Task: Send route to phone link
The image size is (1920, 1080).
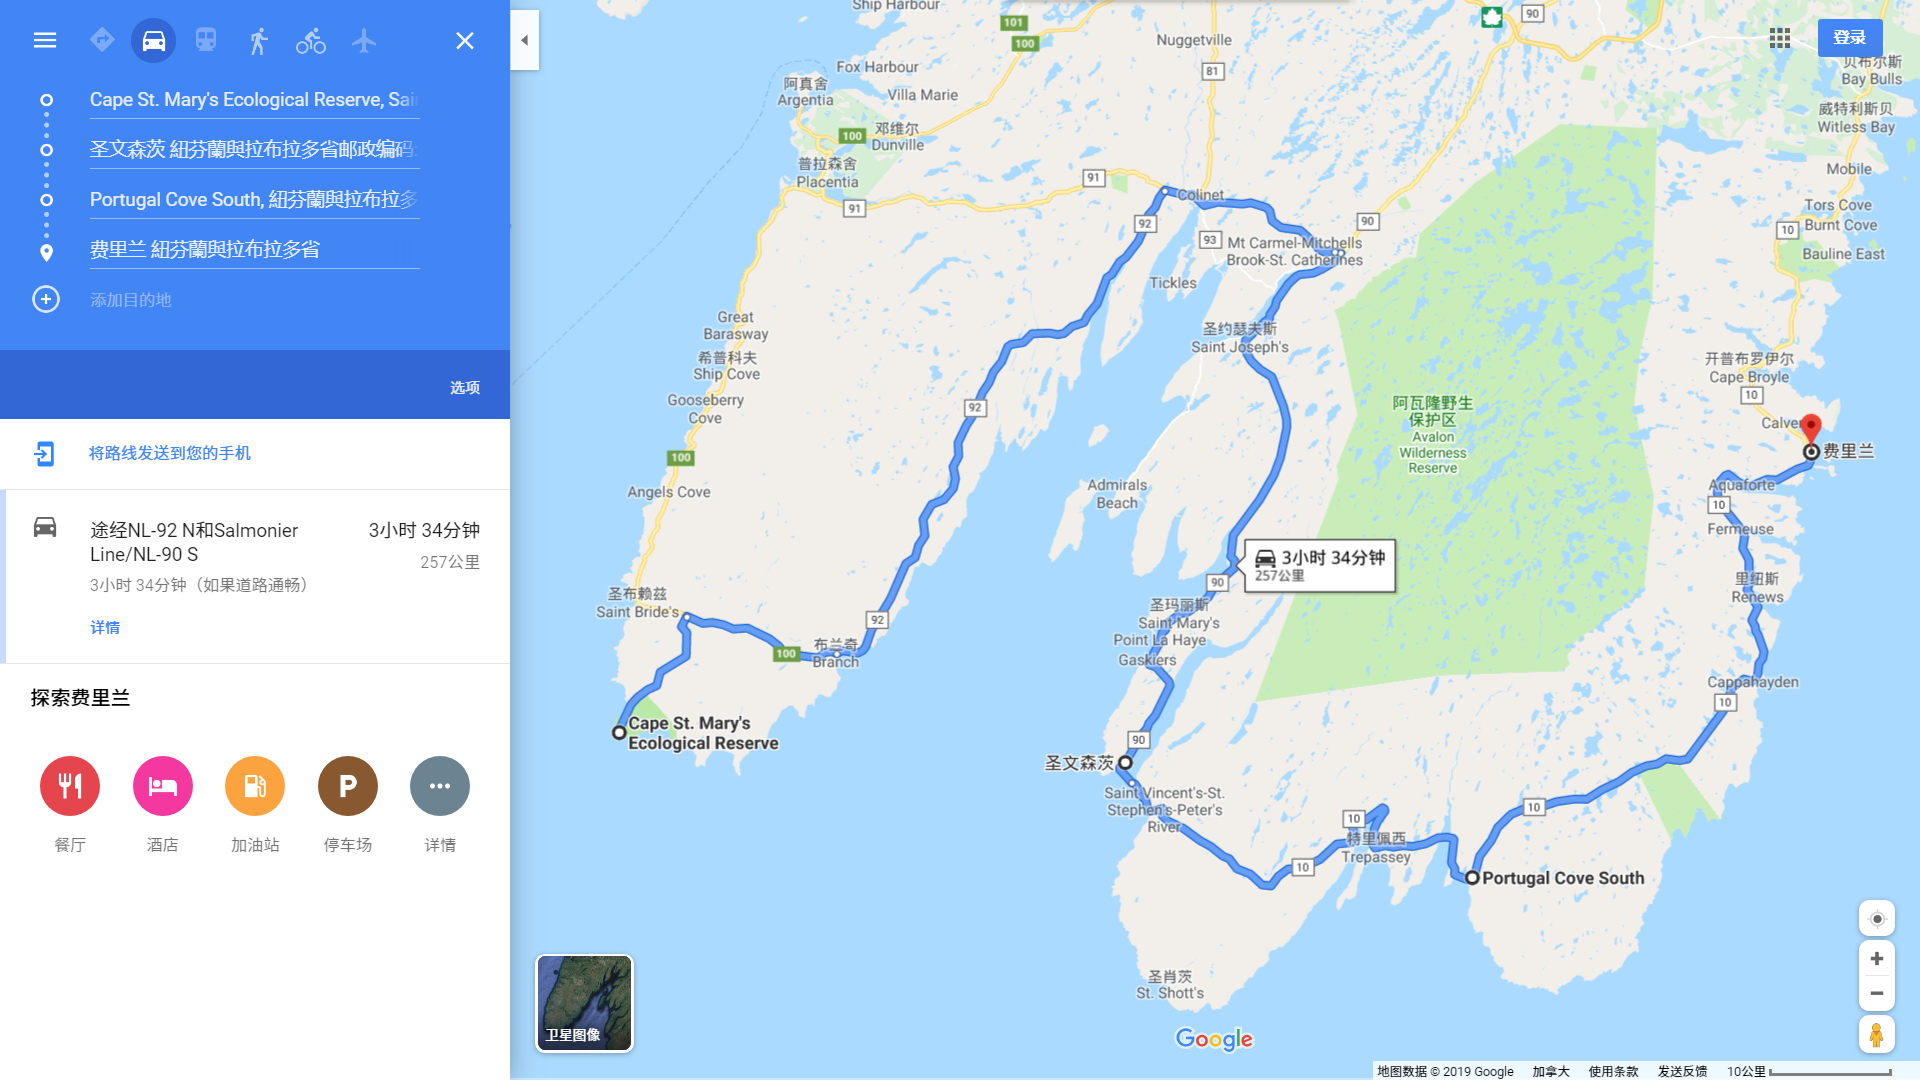Action: (x=170, y=454)
